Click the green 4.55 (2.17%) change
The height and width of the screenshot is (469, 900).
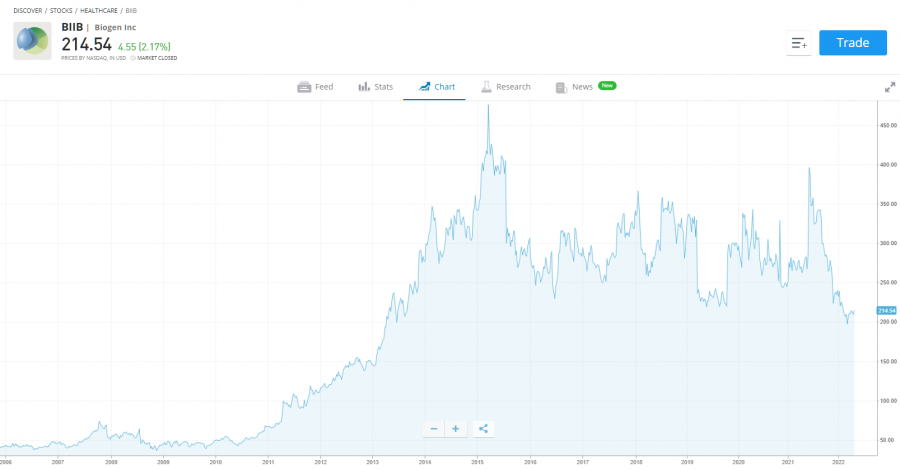144,46
